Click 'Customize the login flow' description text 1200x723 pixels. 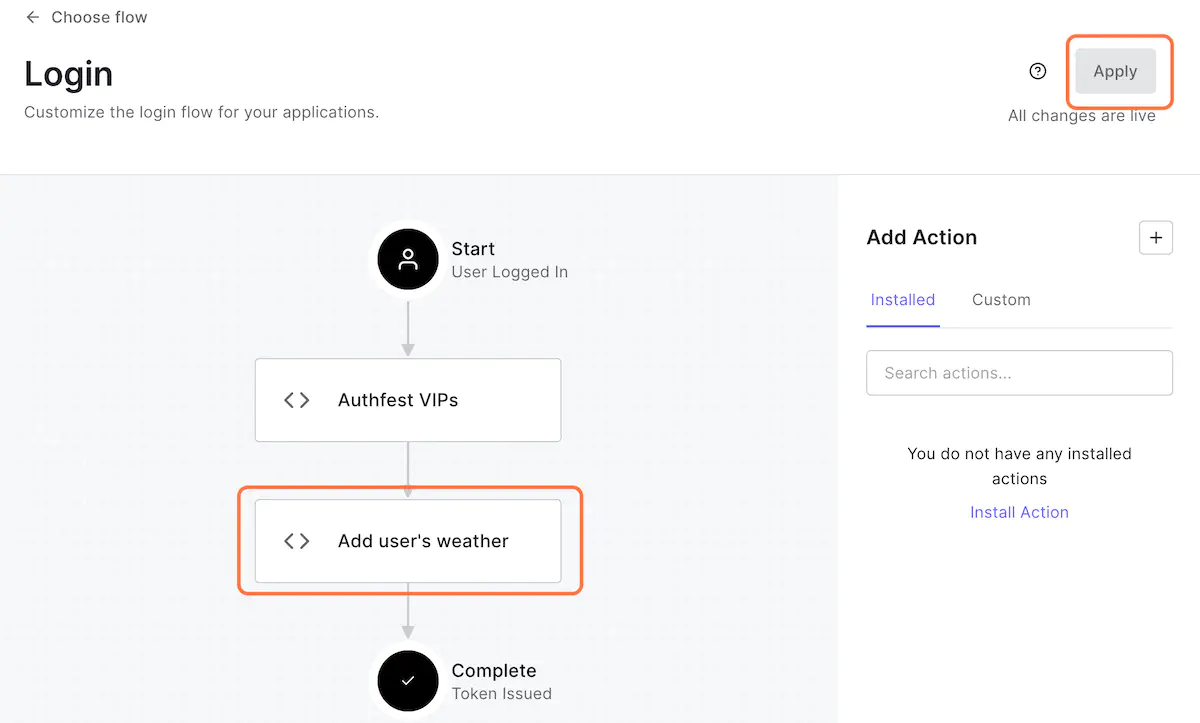(x=201, y=112)
